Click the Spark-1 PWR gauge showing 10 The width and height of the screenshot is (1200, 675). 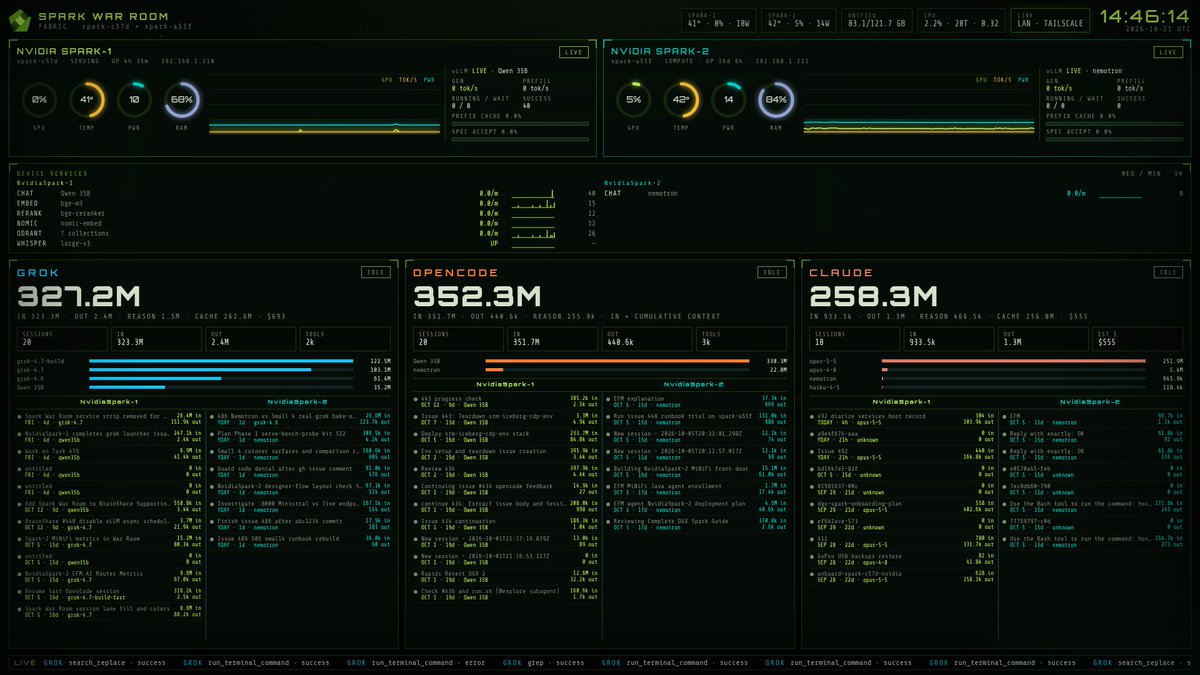134,100
